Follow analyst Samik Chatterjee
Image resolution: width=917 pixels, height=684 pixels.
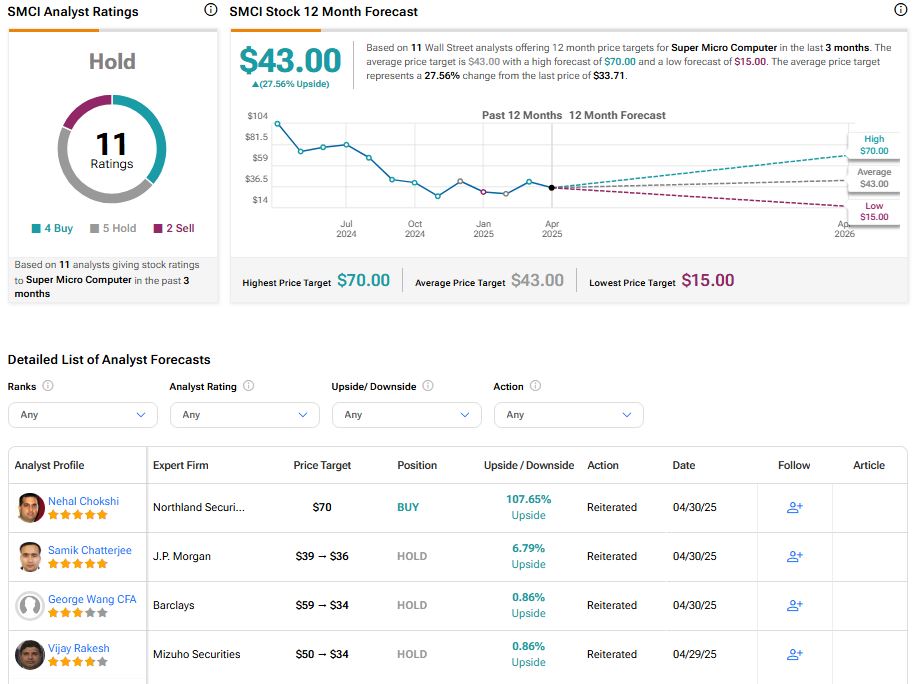click(x=794, y=557)
